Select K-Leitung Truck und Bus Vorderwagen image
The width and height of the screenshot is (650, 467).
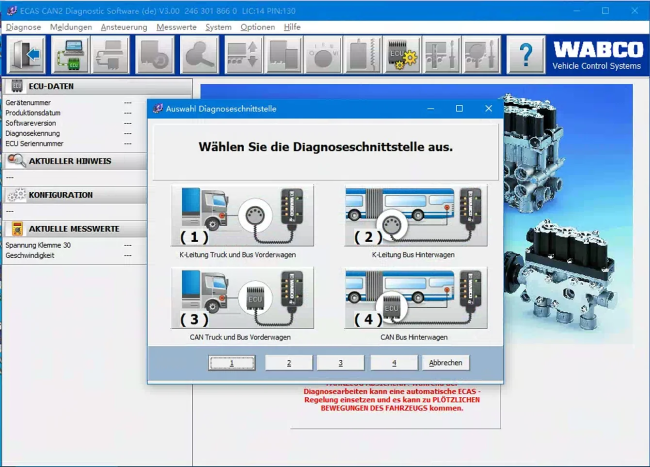point(242,216)
